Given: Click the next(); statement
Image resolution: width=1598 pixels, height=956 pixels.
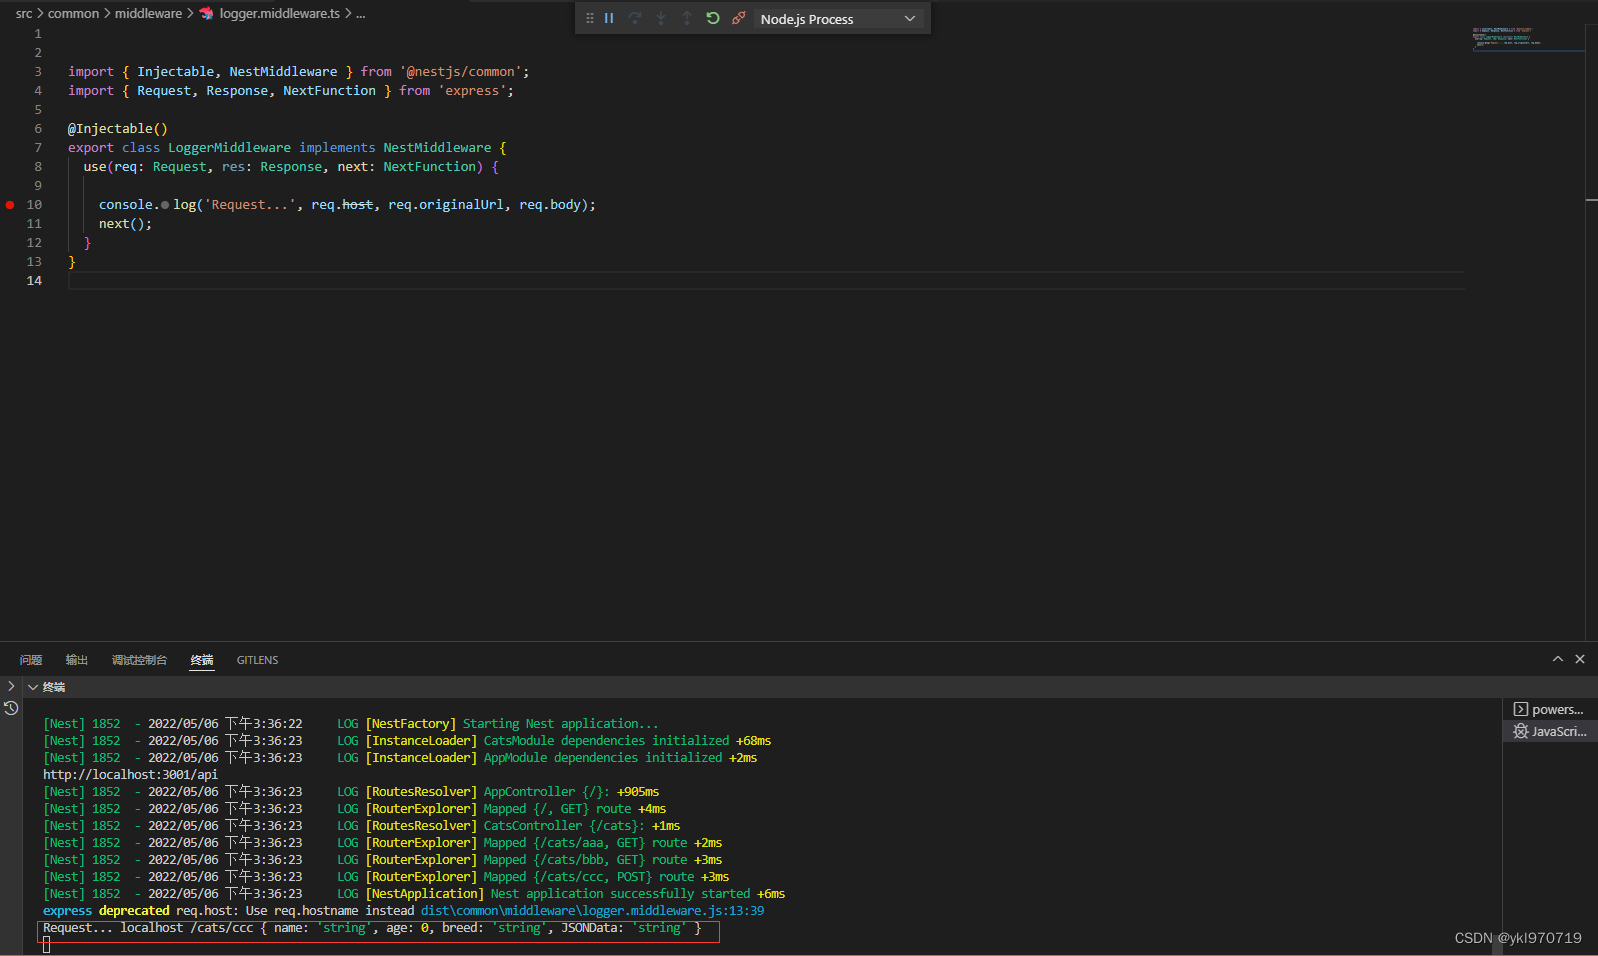Looking at the screenshot, I should click(x=125, y=224).
